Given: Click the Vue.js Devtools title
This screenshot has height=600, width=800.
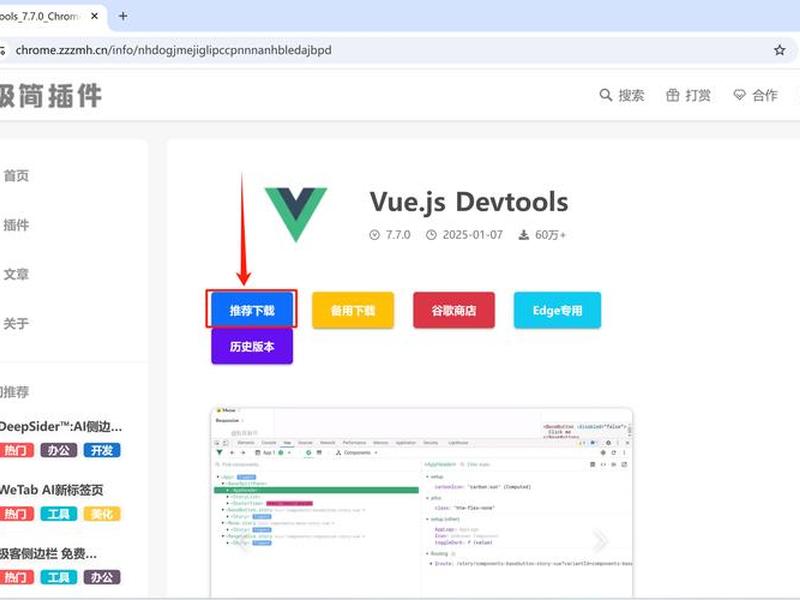Looking at the screenshot, I should click(469, 202).
